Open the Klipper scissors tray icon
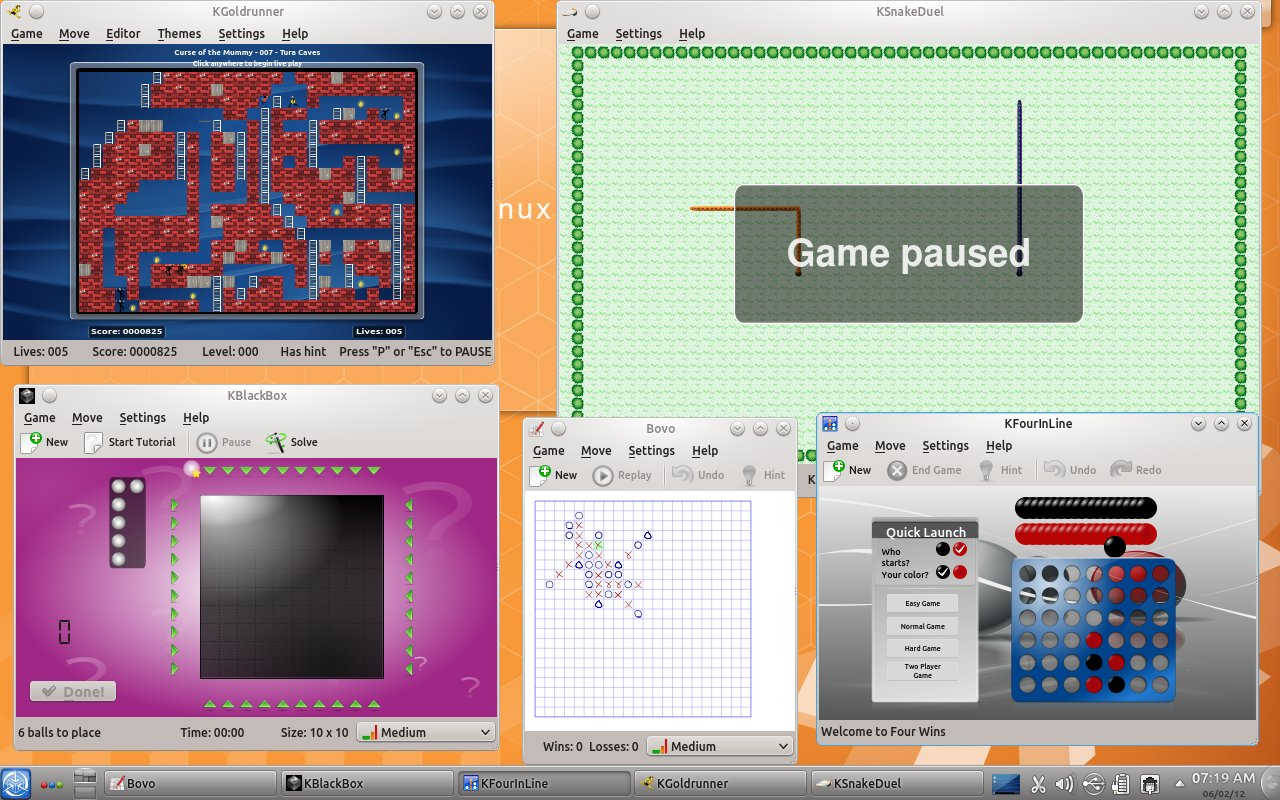Image resolution: width=1280 pixels, height=800 pixels. coord(1038,784)
